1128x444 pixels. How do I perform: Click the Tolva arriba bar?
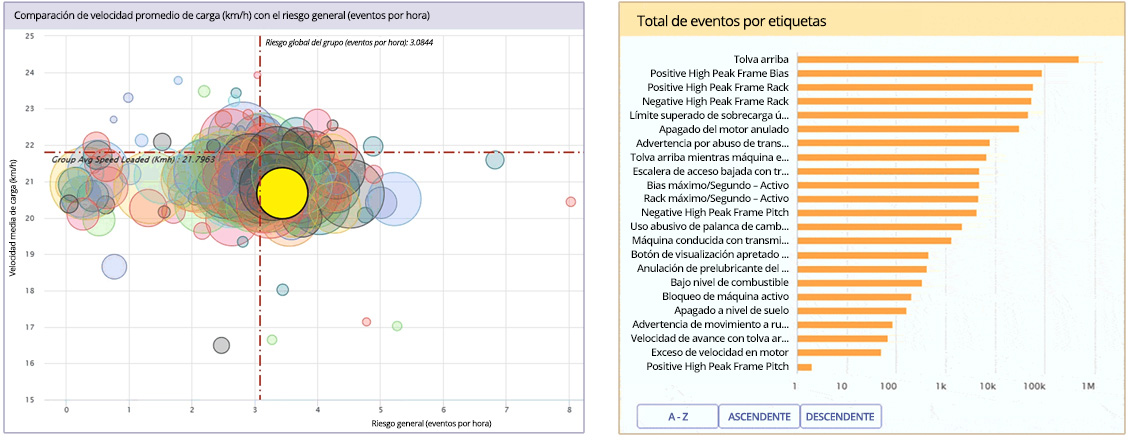[938, 59]
